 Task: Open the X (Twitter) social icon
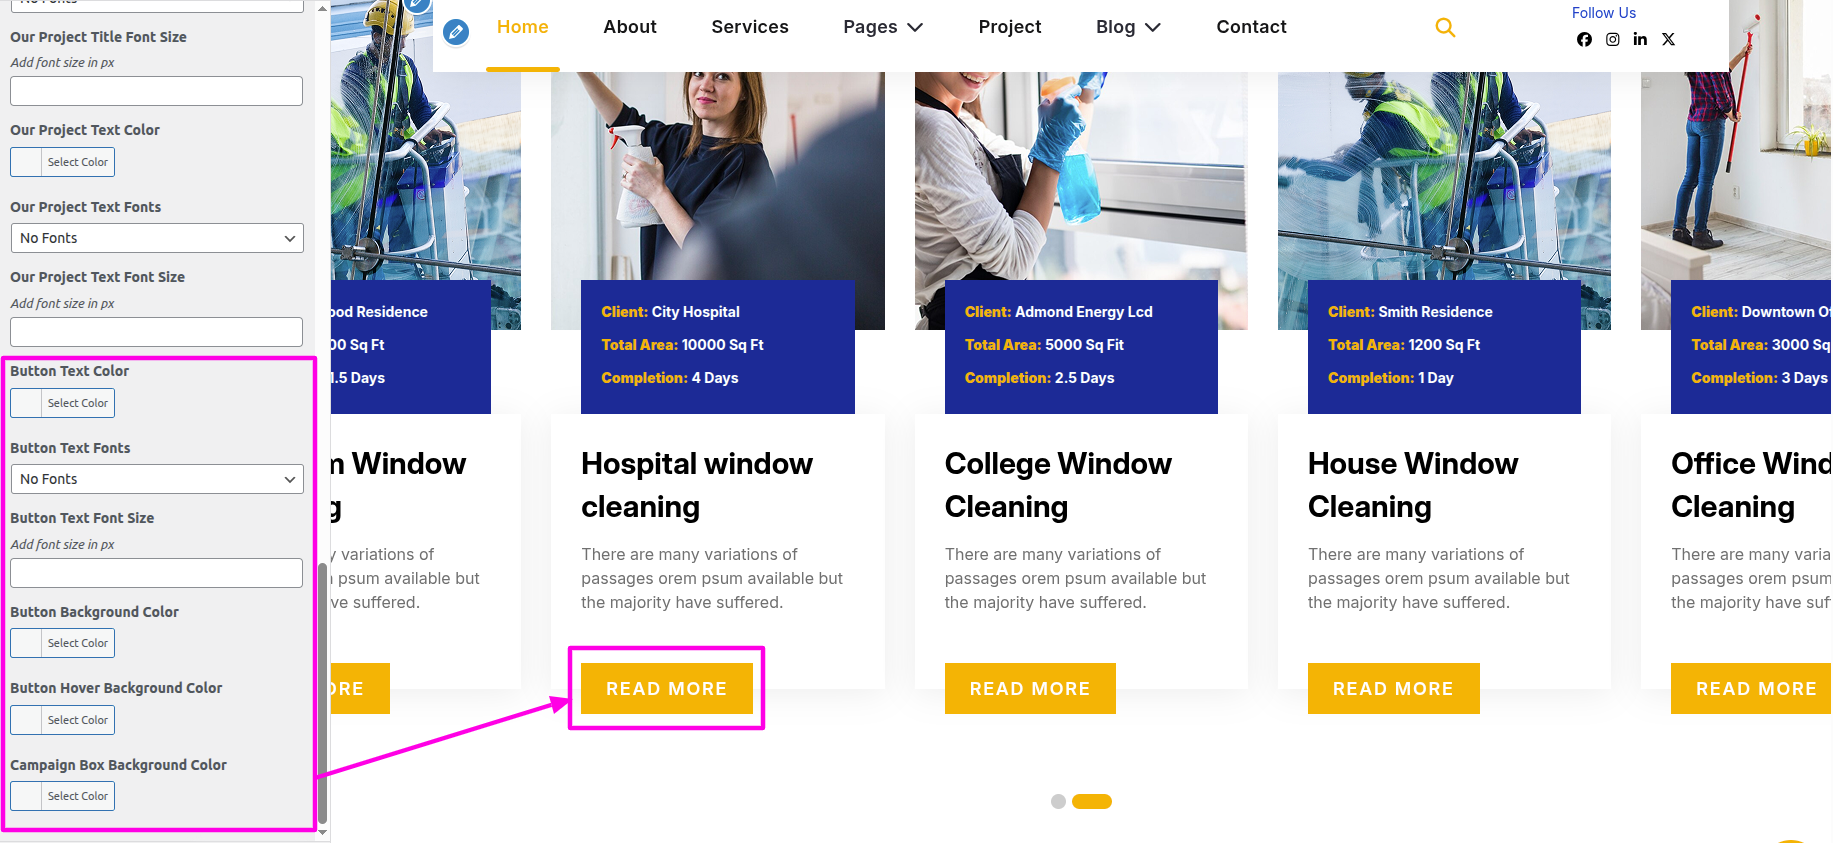(1668, 40)
